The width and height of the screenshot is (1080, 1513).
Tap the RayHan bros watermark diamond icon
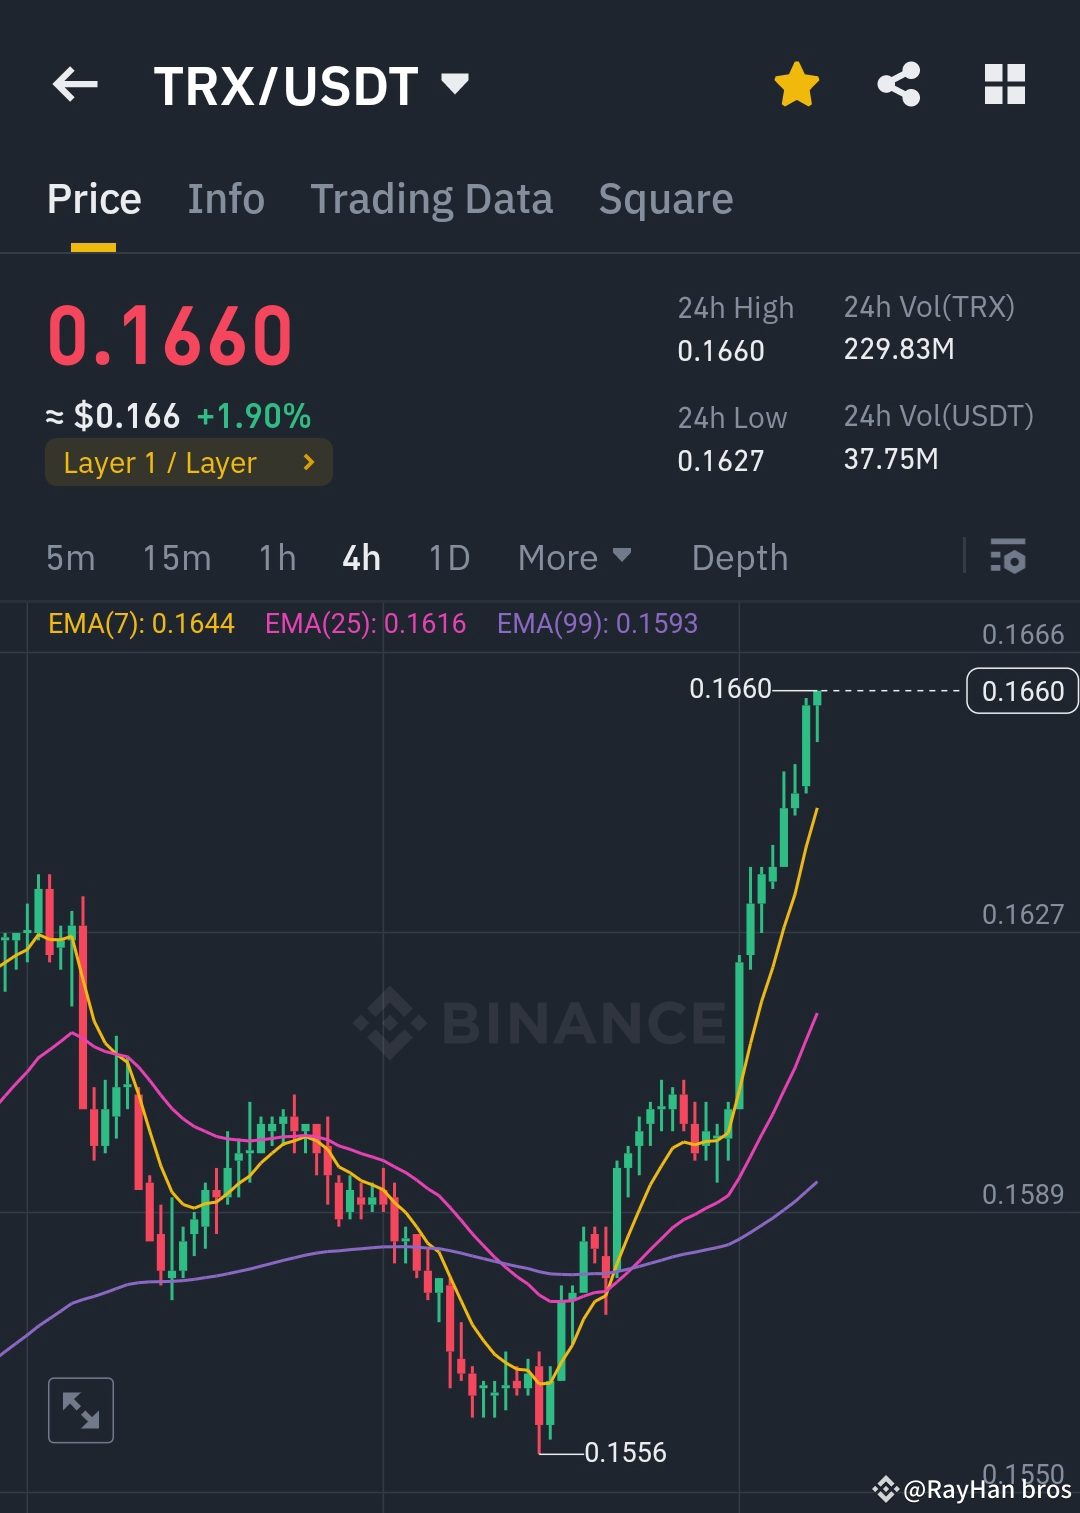[x=888, y=1489]
